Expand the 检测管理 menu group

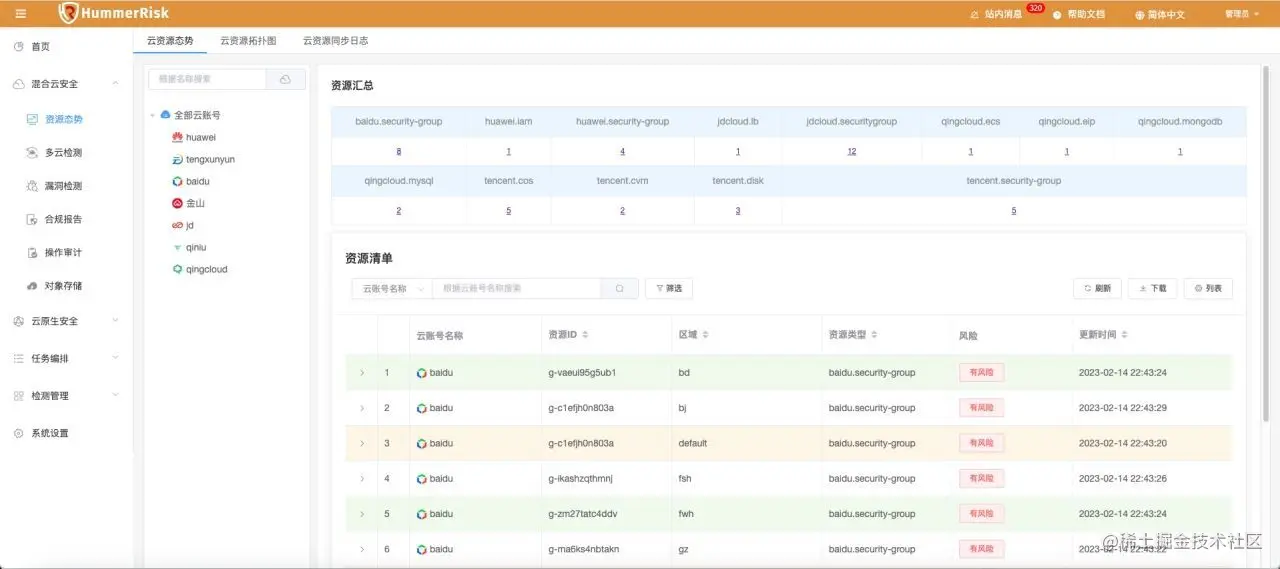(x=66, y=396)
